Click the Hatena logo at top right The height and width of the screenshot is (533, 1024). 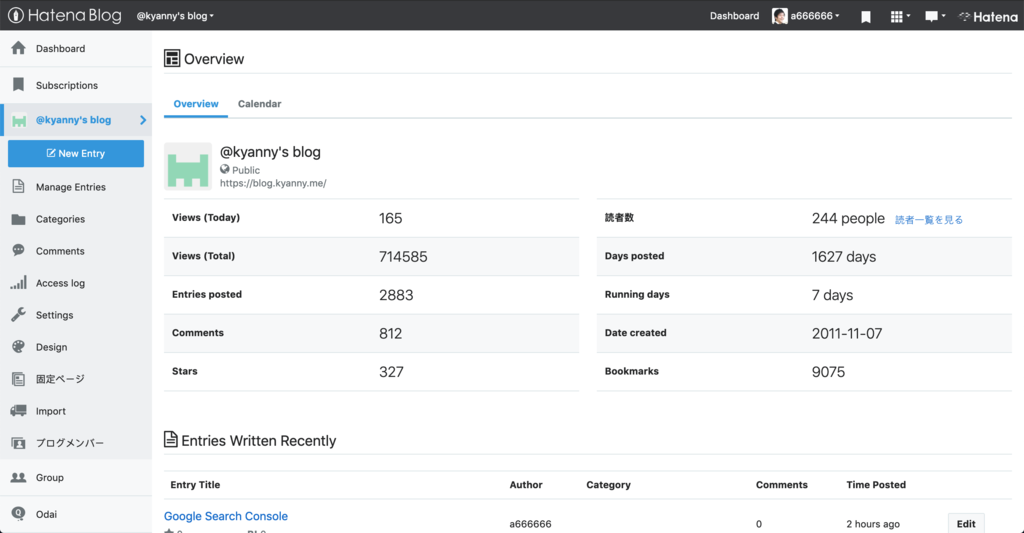tap(987, 16)
